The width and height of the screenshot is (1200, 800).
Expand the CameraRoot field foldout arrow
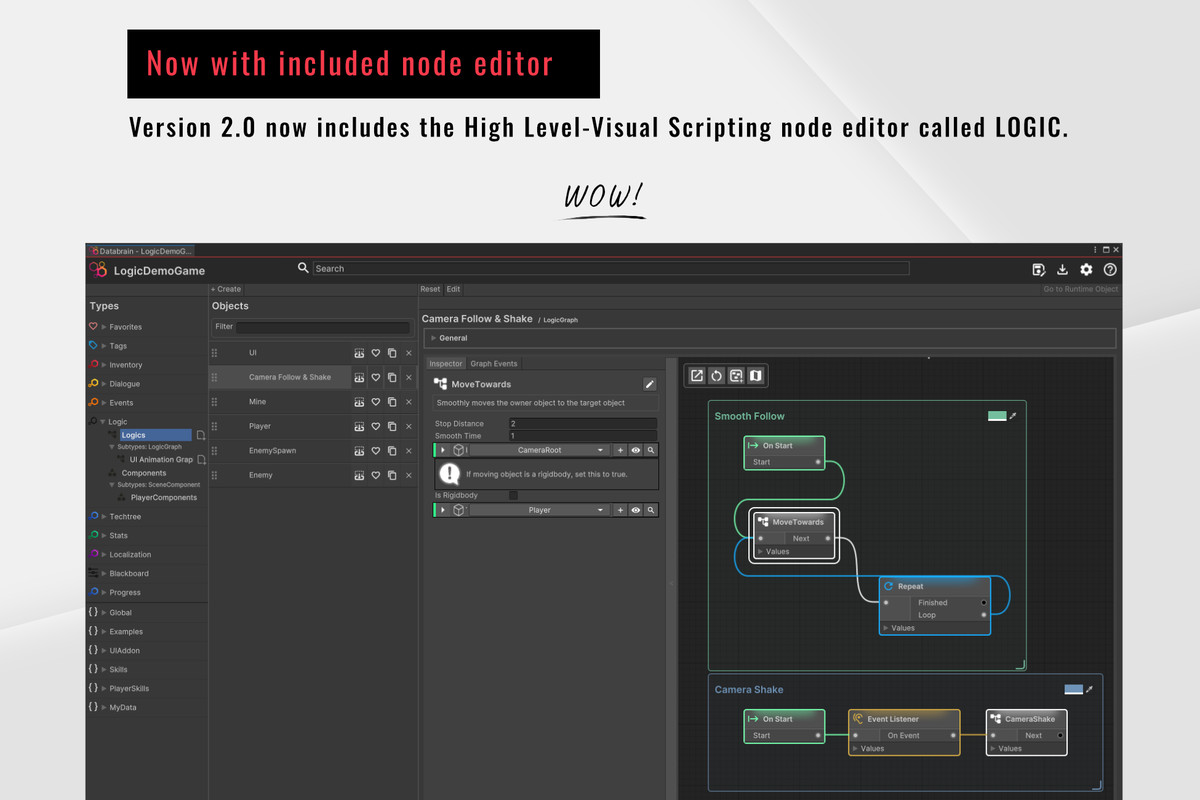443,451
